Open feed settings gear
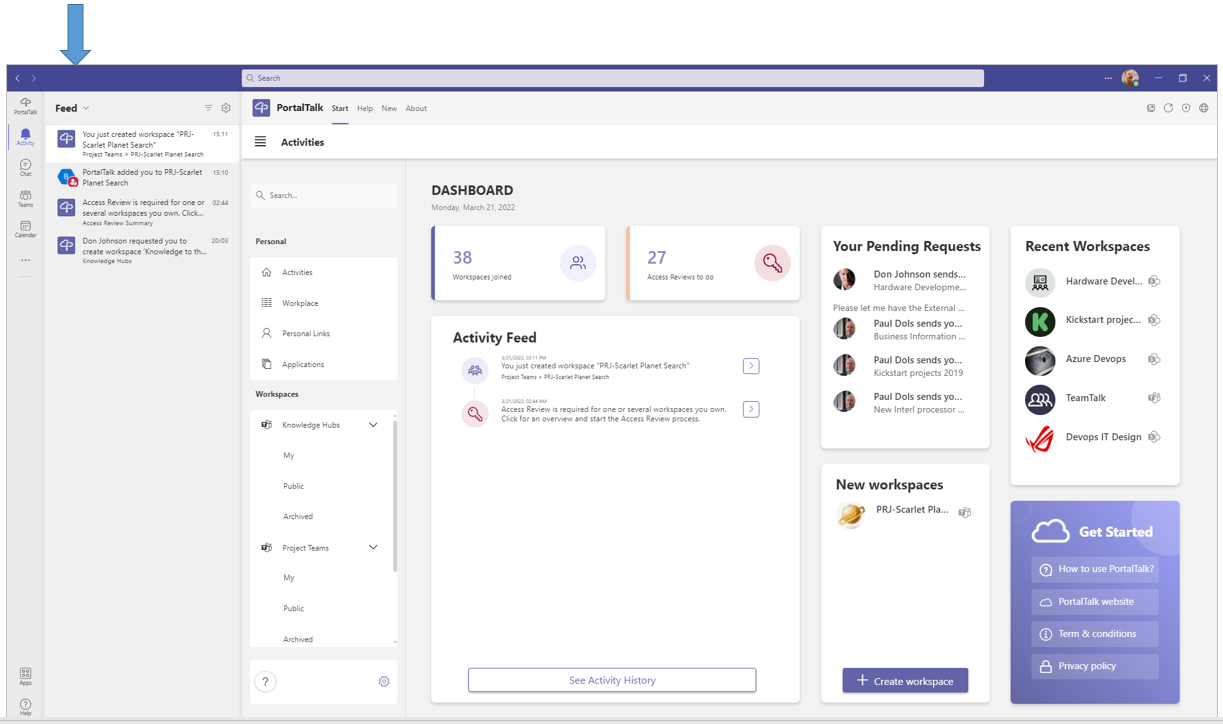The image size is (1223, 724). [x=226, y=108]
